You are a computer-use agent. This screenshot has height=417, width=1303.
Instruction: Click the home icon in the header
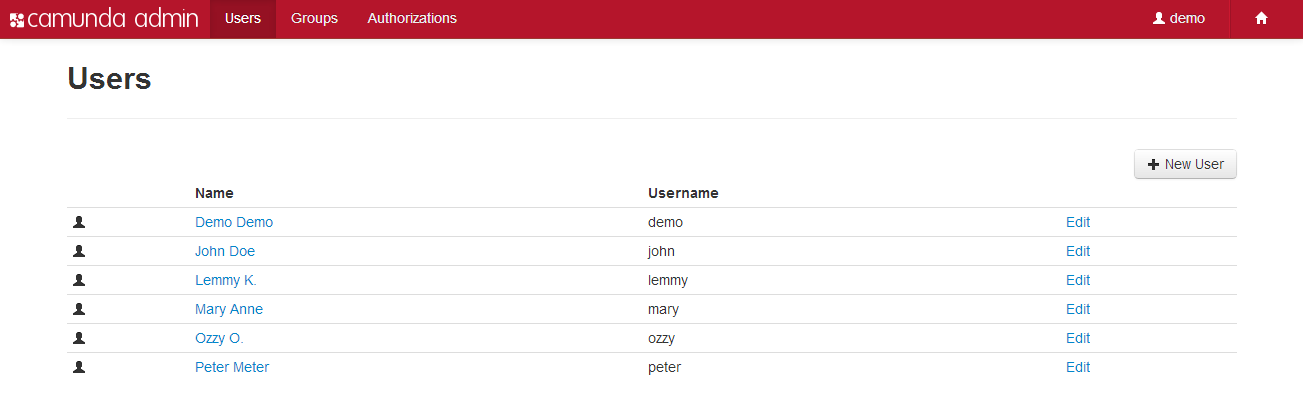click(1261, 18)
